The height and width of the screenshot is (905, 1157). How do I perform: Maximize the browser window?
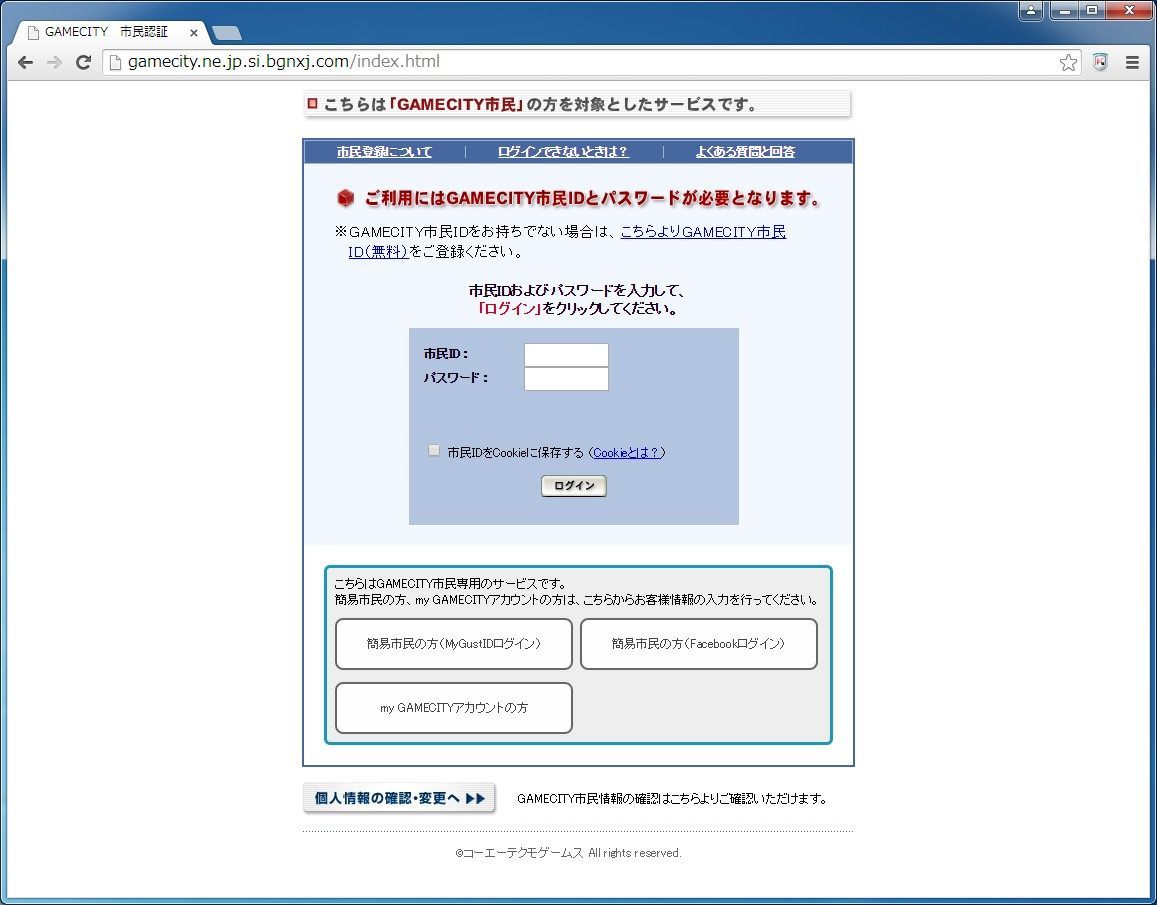tap(1092, 10)
